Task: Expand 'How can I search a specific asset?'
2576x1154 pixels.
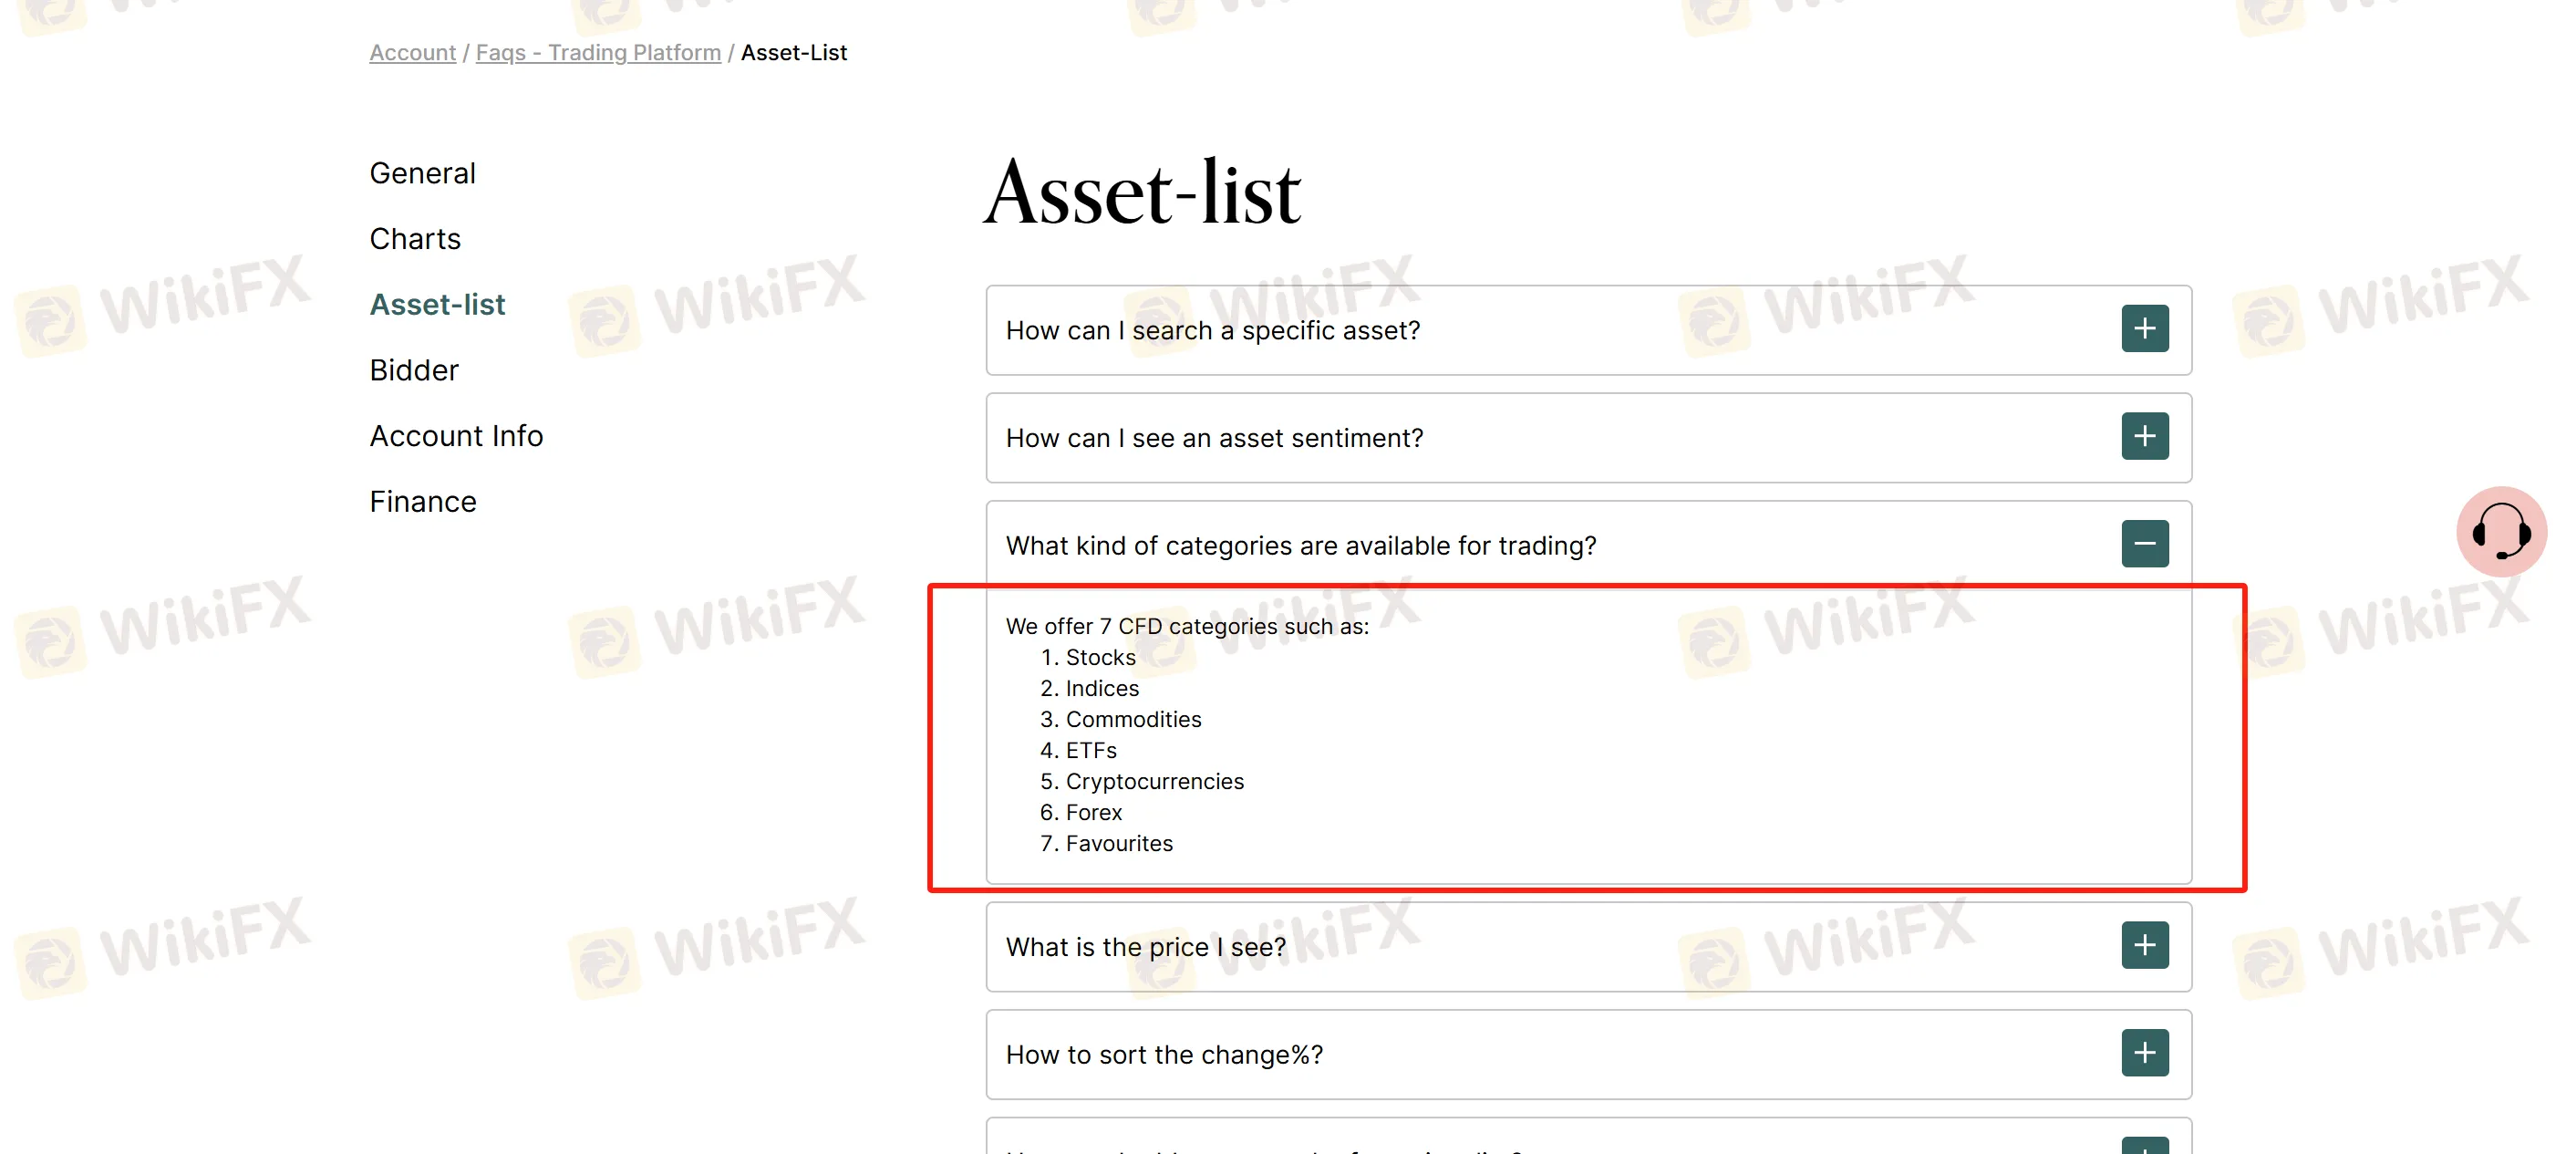Action: point(1588,331)
